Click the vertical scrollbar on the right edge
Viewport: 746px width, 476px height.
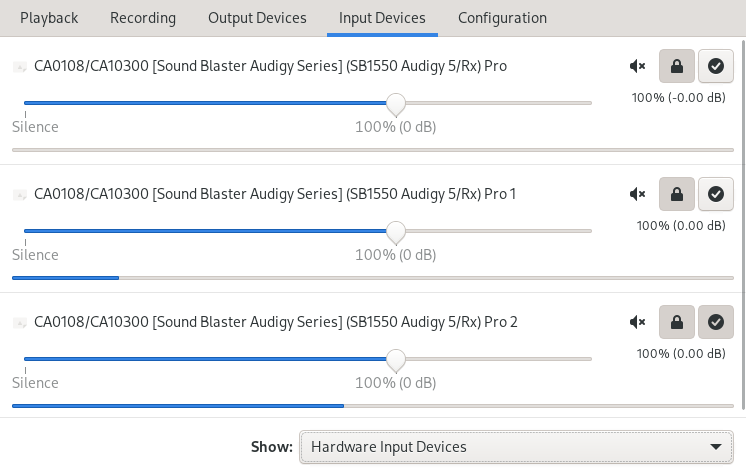[x=744, y=224]
